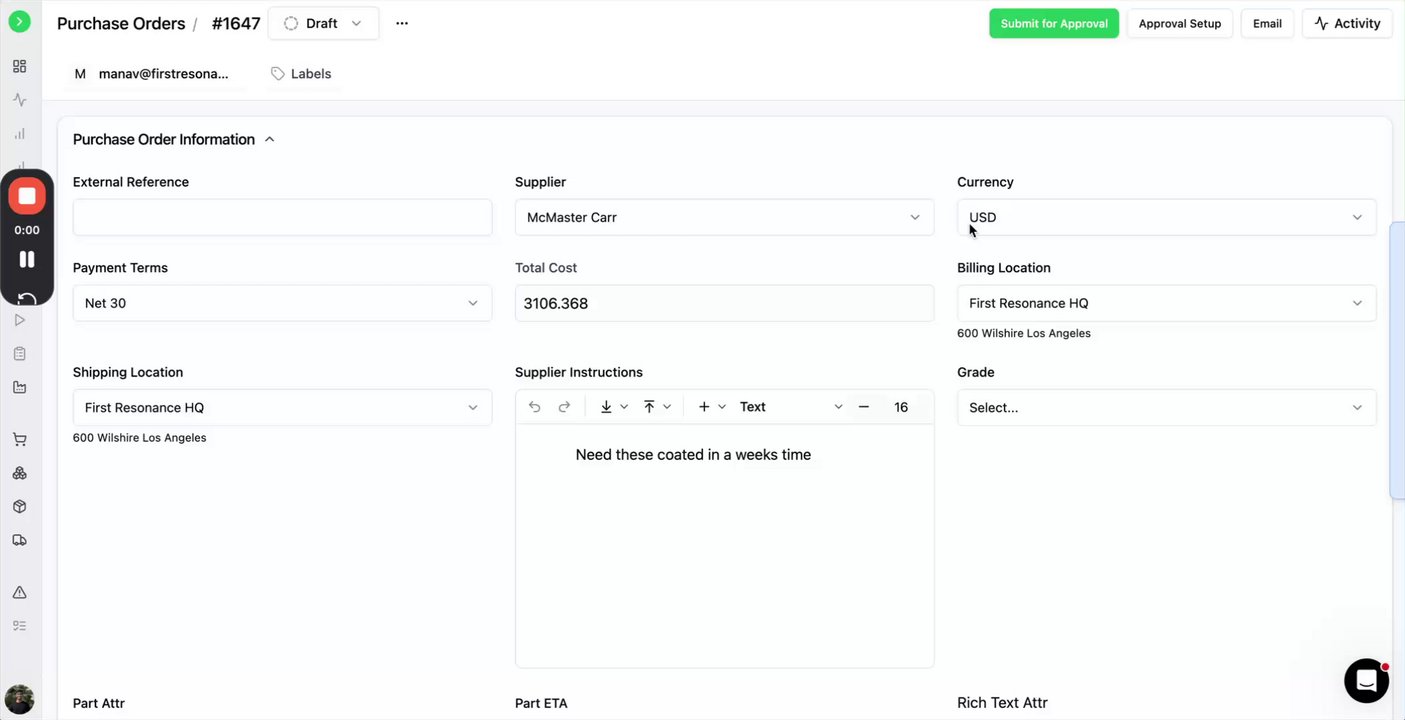Viewport: 1405px width, 720px height.
Task: Open the Payment Terms Net 30 dropdown
Action: [282, 303]
